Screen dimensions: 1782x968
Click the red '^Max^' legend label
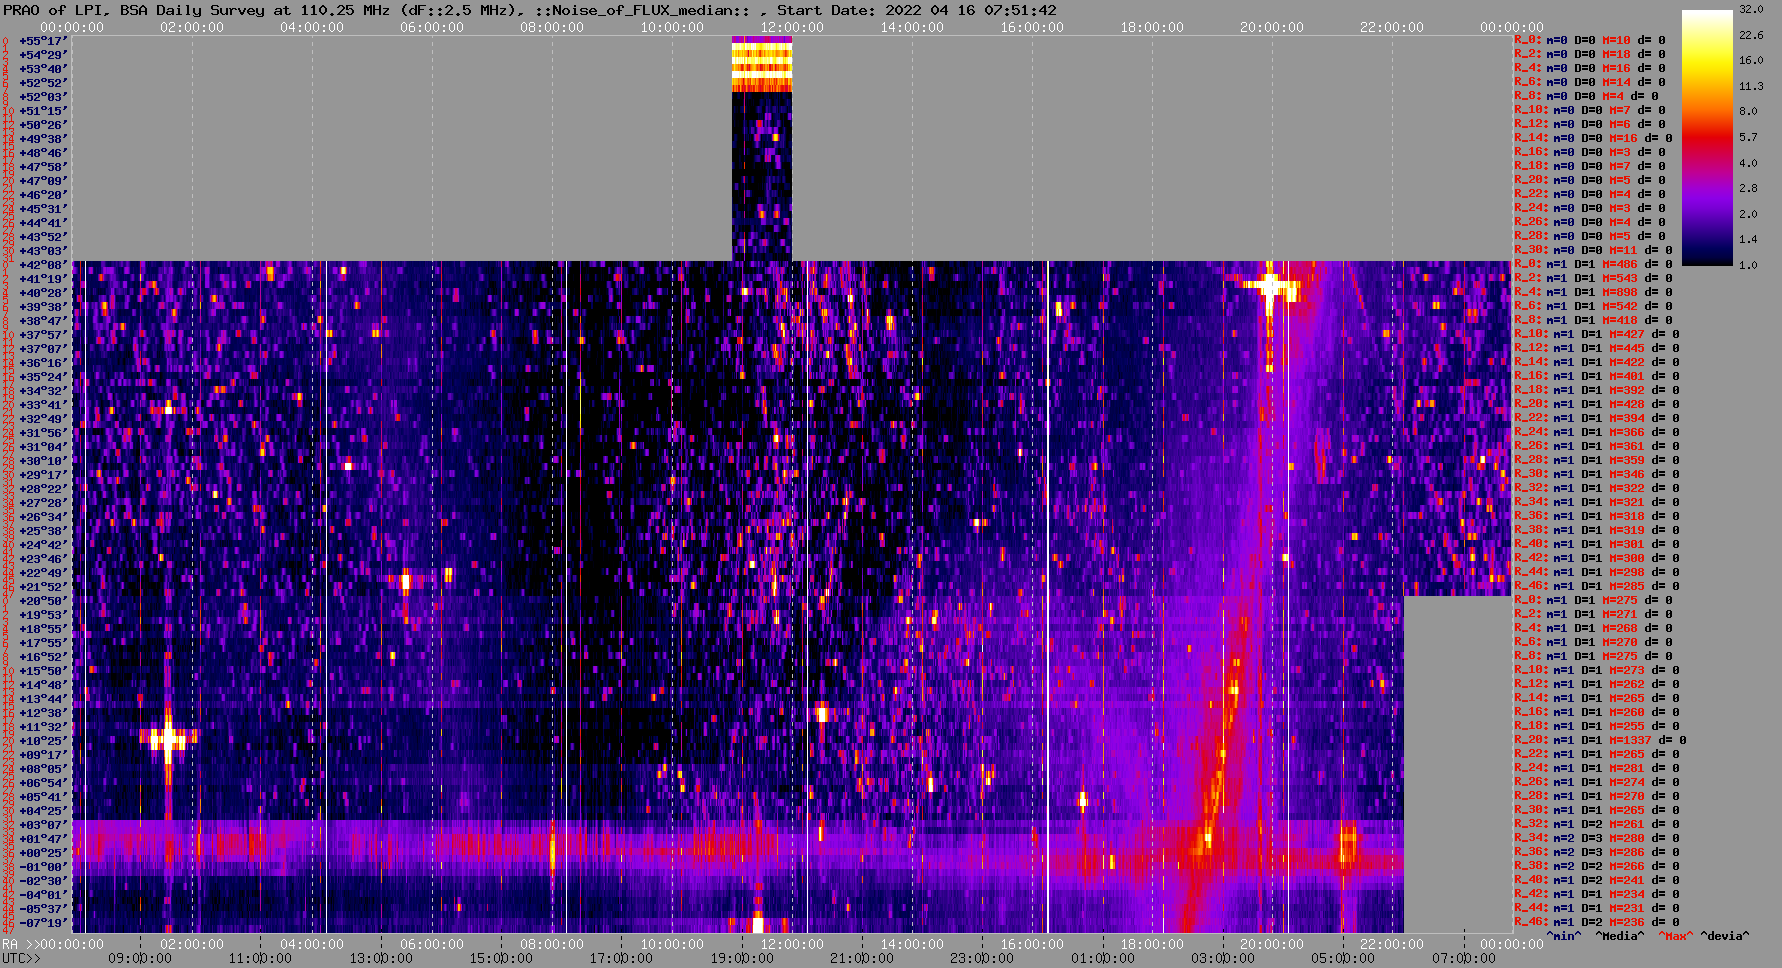pos(1675,937)
